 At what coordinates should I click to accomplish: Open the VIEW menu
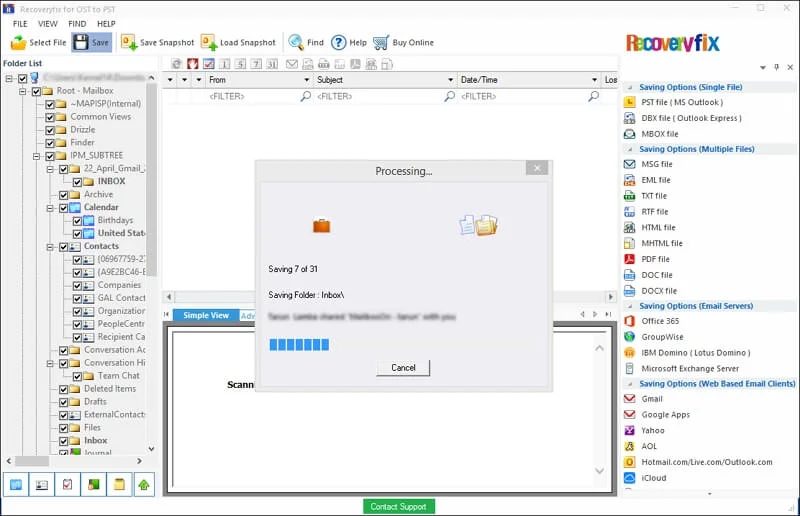click(47, 24)
